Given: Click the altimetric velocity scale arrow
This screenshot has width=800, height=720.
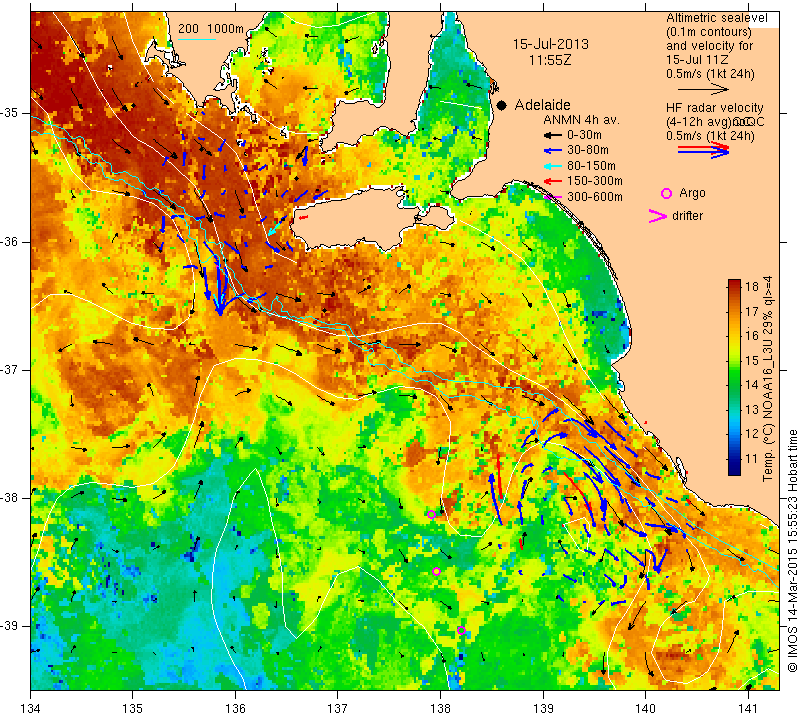Looking at the screenshot, I should click(703, 89).
